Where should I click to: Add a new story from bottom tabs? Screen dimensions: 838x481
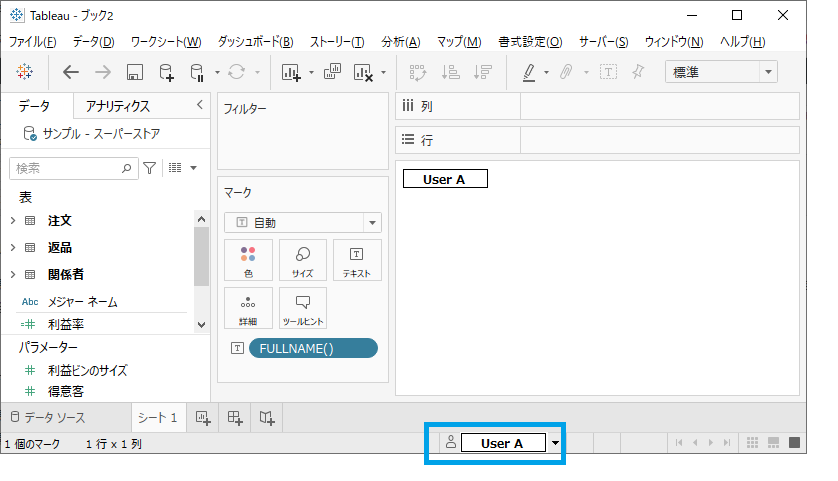click(267, 417)
